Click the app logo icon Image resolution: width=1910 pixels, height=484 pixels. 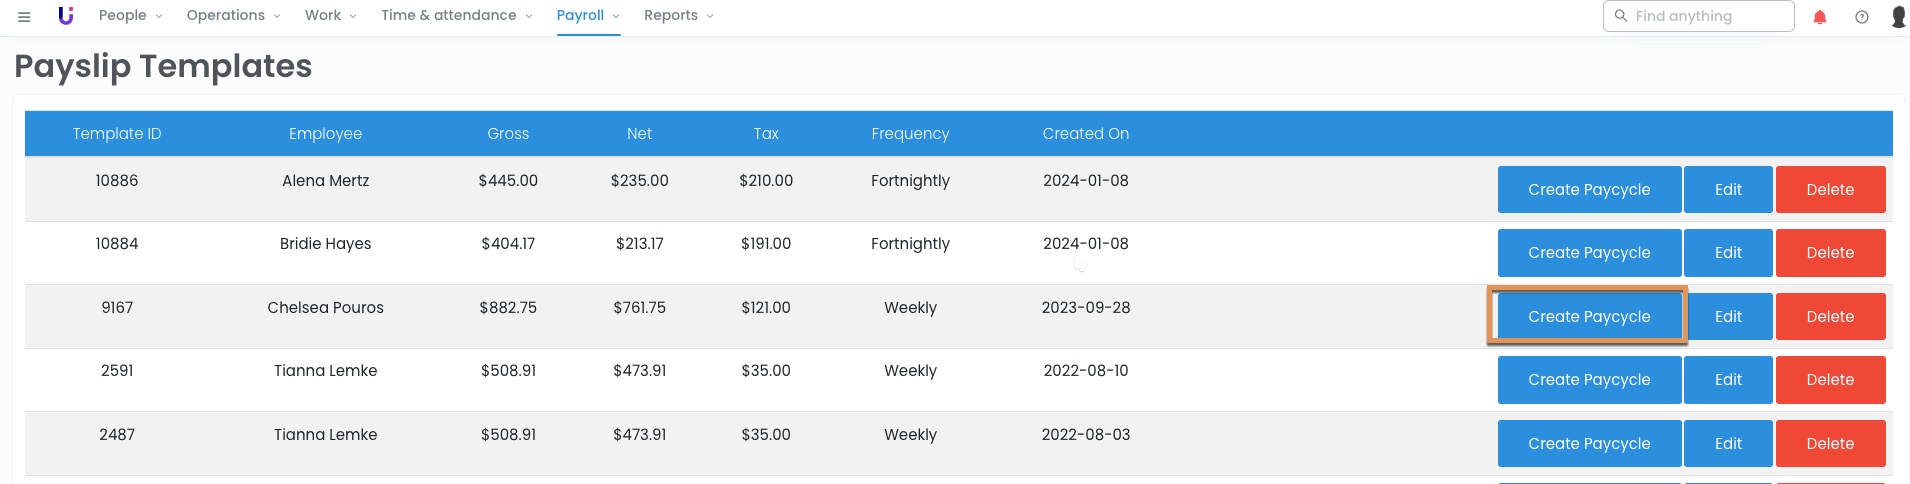pyautogui.click(x=66, y=16)
